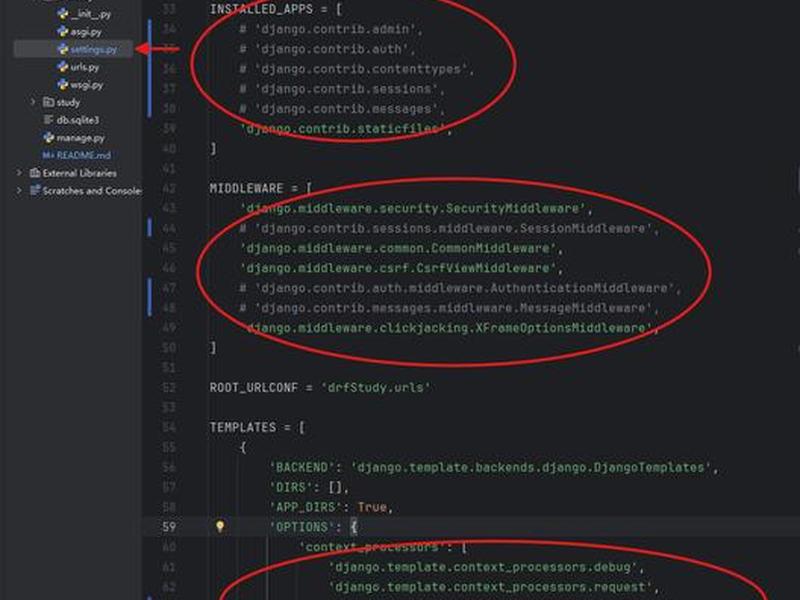The image size is (800, 600).
Task: Expand the study folder chevron
Action: click(x=33, y=102)
